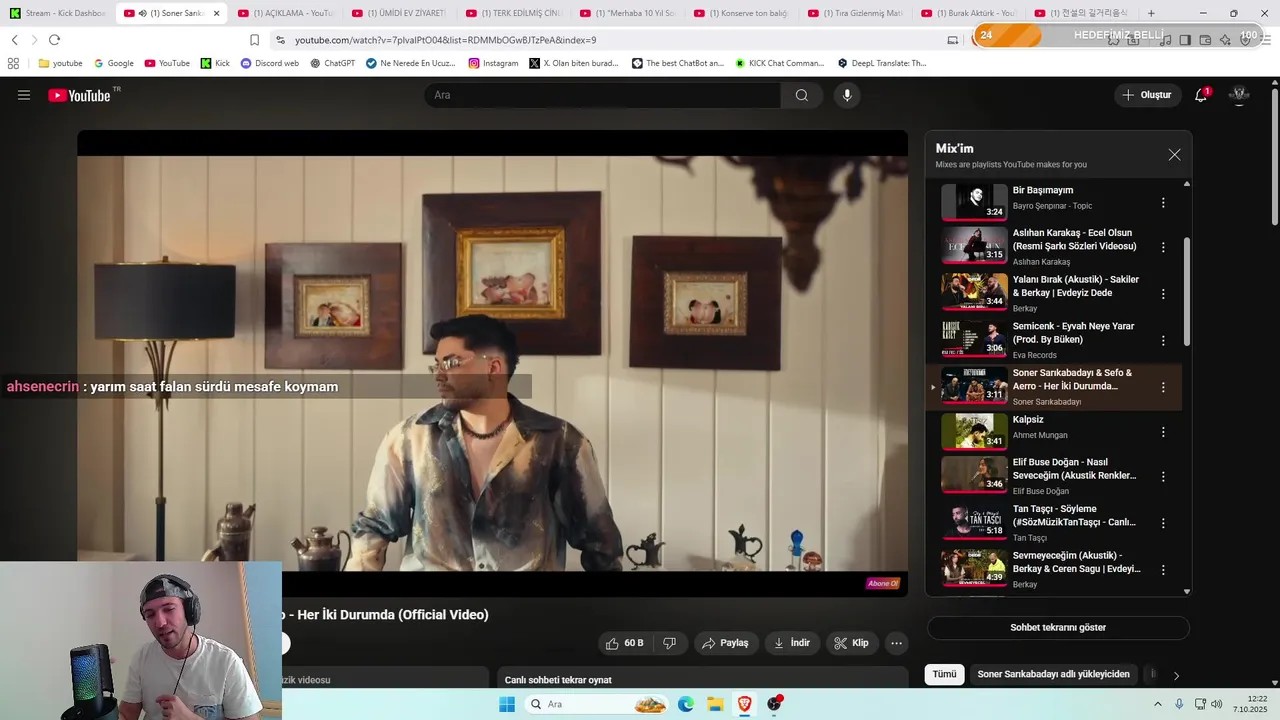This screenshot has height=720, width=1280.
Task: Open Microsoft Edge from the taskbar
Action: point(686,704)
